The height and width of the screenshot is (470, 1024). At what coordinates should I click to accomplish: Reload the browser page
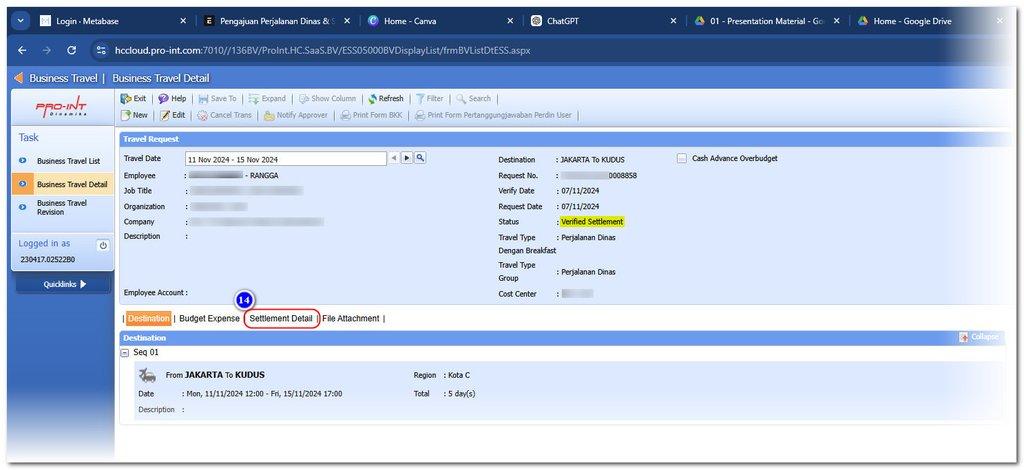72,50
